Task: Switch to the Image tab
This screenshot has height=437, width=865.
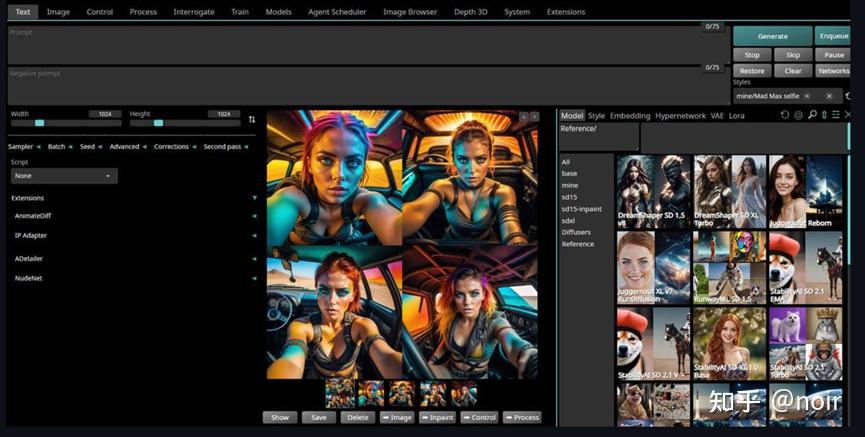Action: click(58, 12)
